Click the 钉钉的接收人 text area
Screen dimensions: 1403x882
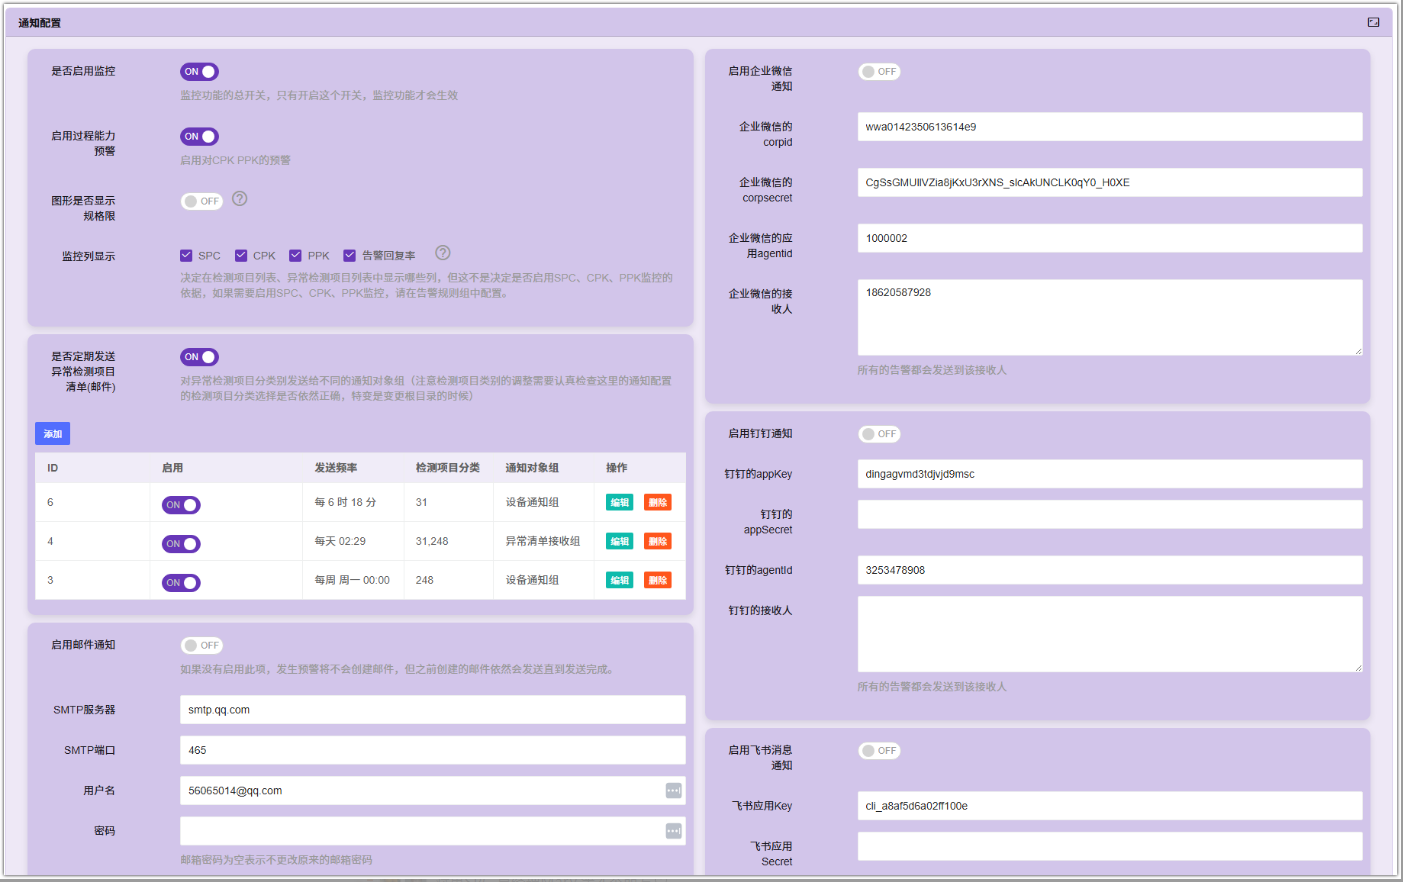(1109, 634)
